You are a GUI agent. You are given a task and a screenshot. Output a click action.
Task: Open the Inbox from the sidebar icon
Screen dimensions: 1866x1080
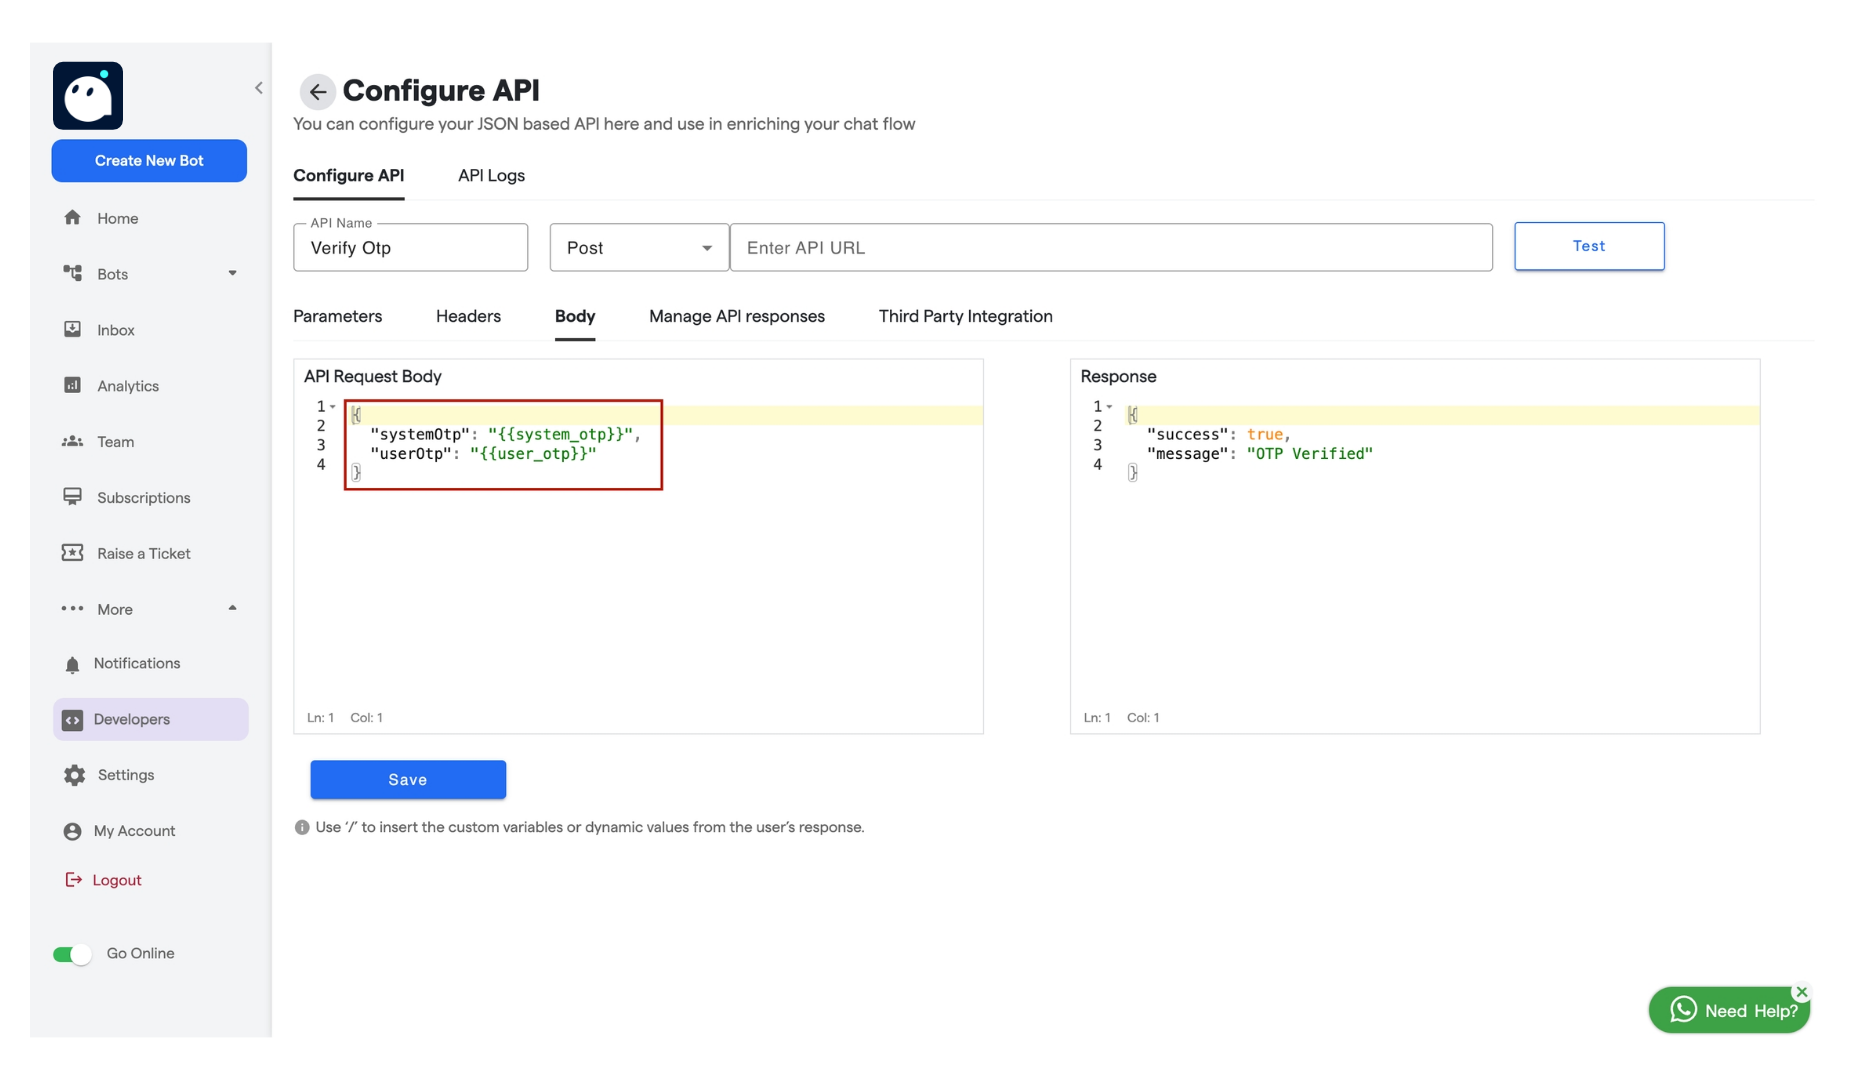tap(72, 329)
